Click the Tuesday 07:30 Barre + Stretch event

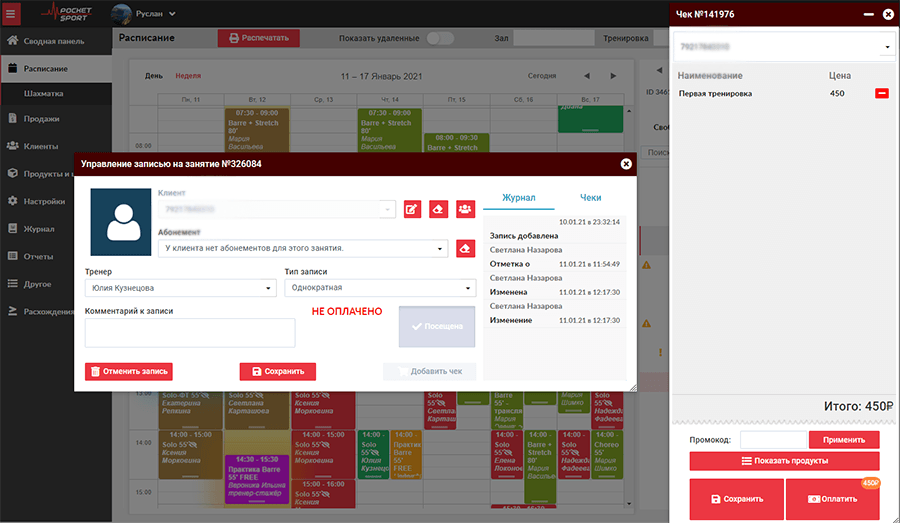click(x=257, y=129)
